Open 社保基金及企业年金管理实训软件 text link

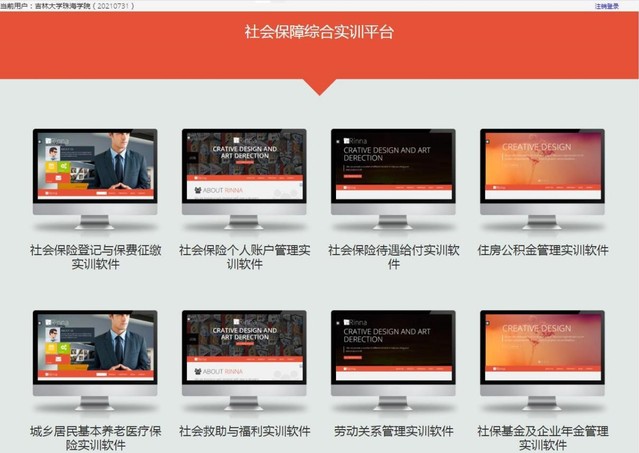542,438
